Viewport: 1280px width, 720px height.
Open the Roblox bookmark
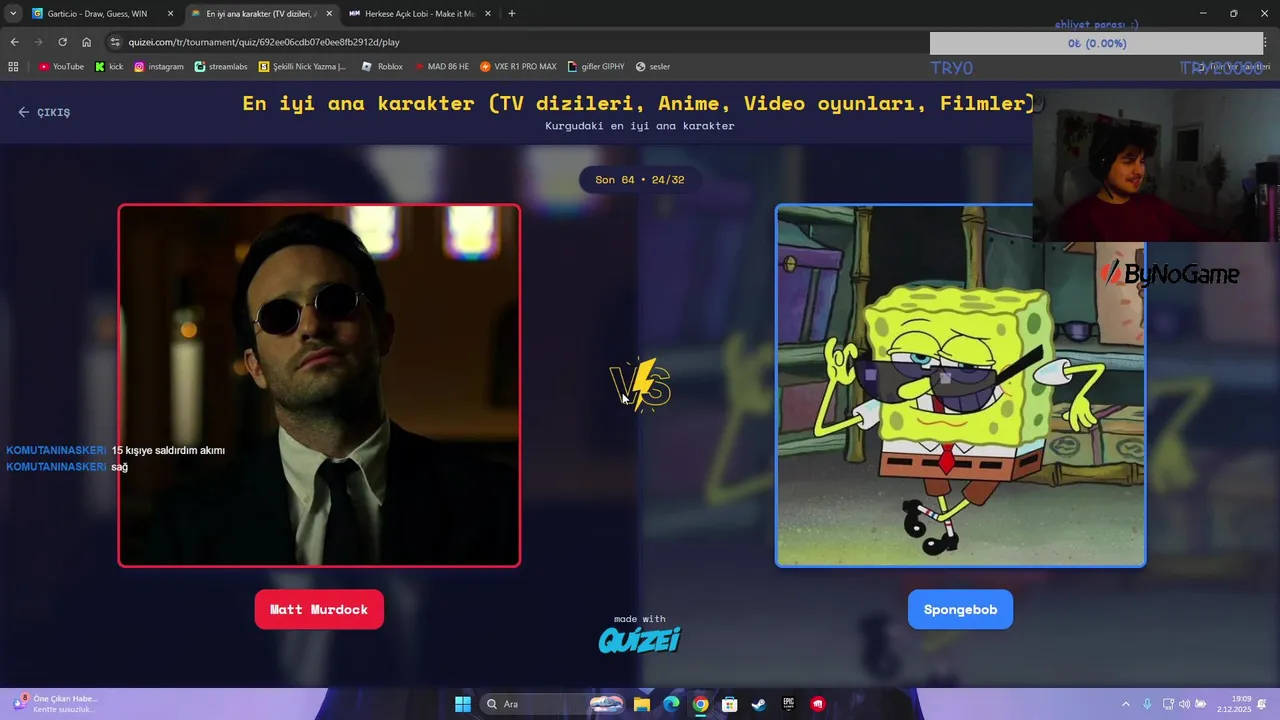tap(382, 66)
